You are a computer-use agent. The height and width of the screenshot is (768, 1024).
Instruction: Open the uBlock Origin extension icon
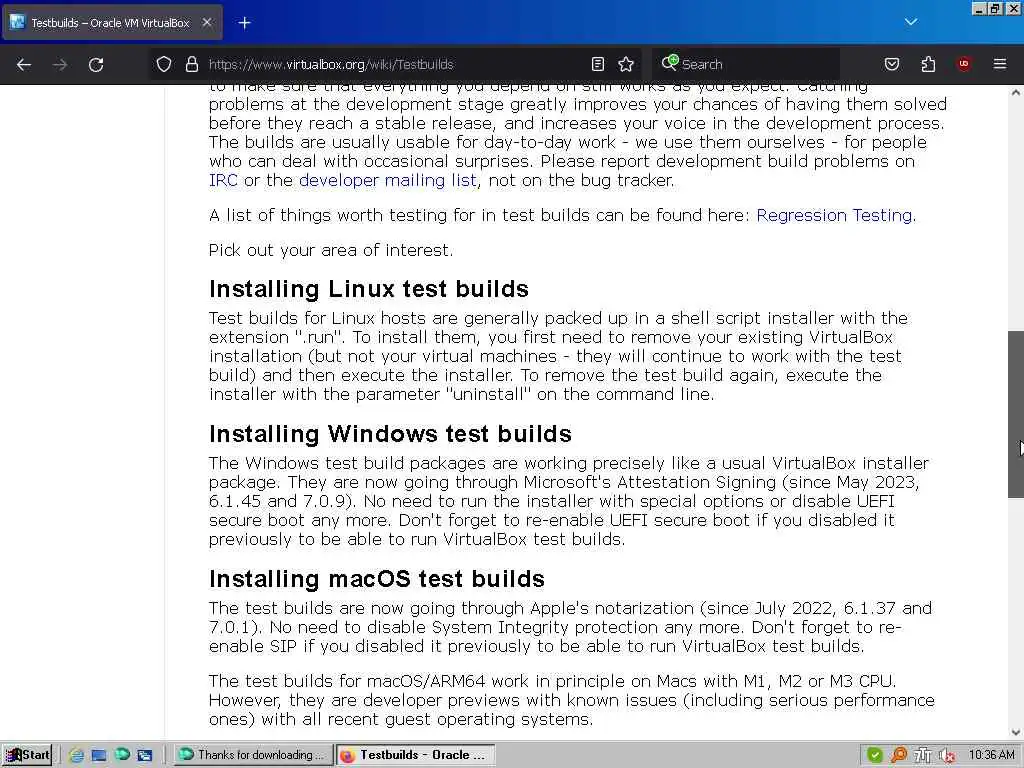[x=963, y=64]
